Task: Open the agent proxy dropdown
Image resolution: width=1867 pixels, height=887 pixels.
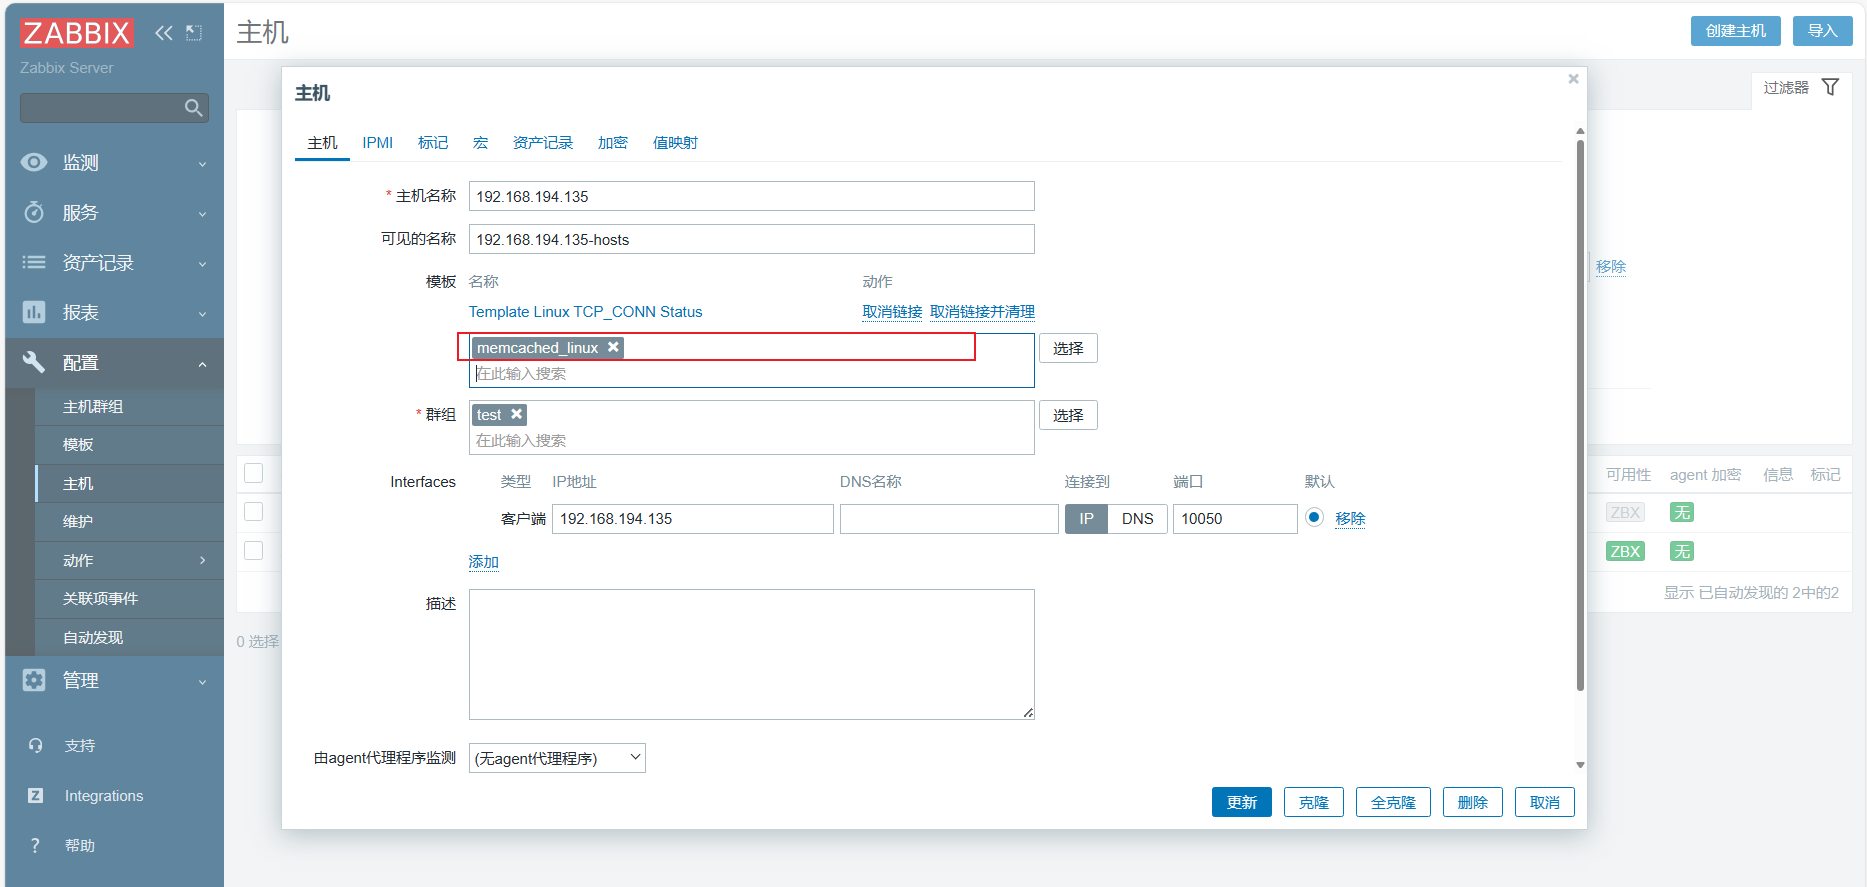Action: (557, 758)
